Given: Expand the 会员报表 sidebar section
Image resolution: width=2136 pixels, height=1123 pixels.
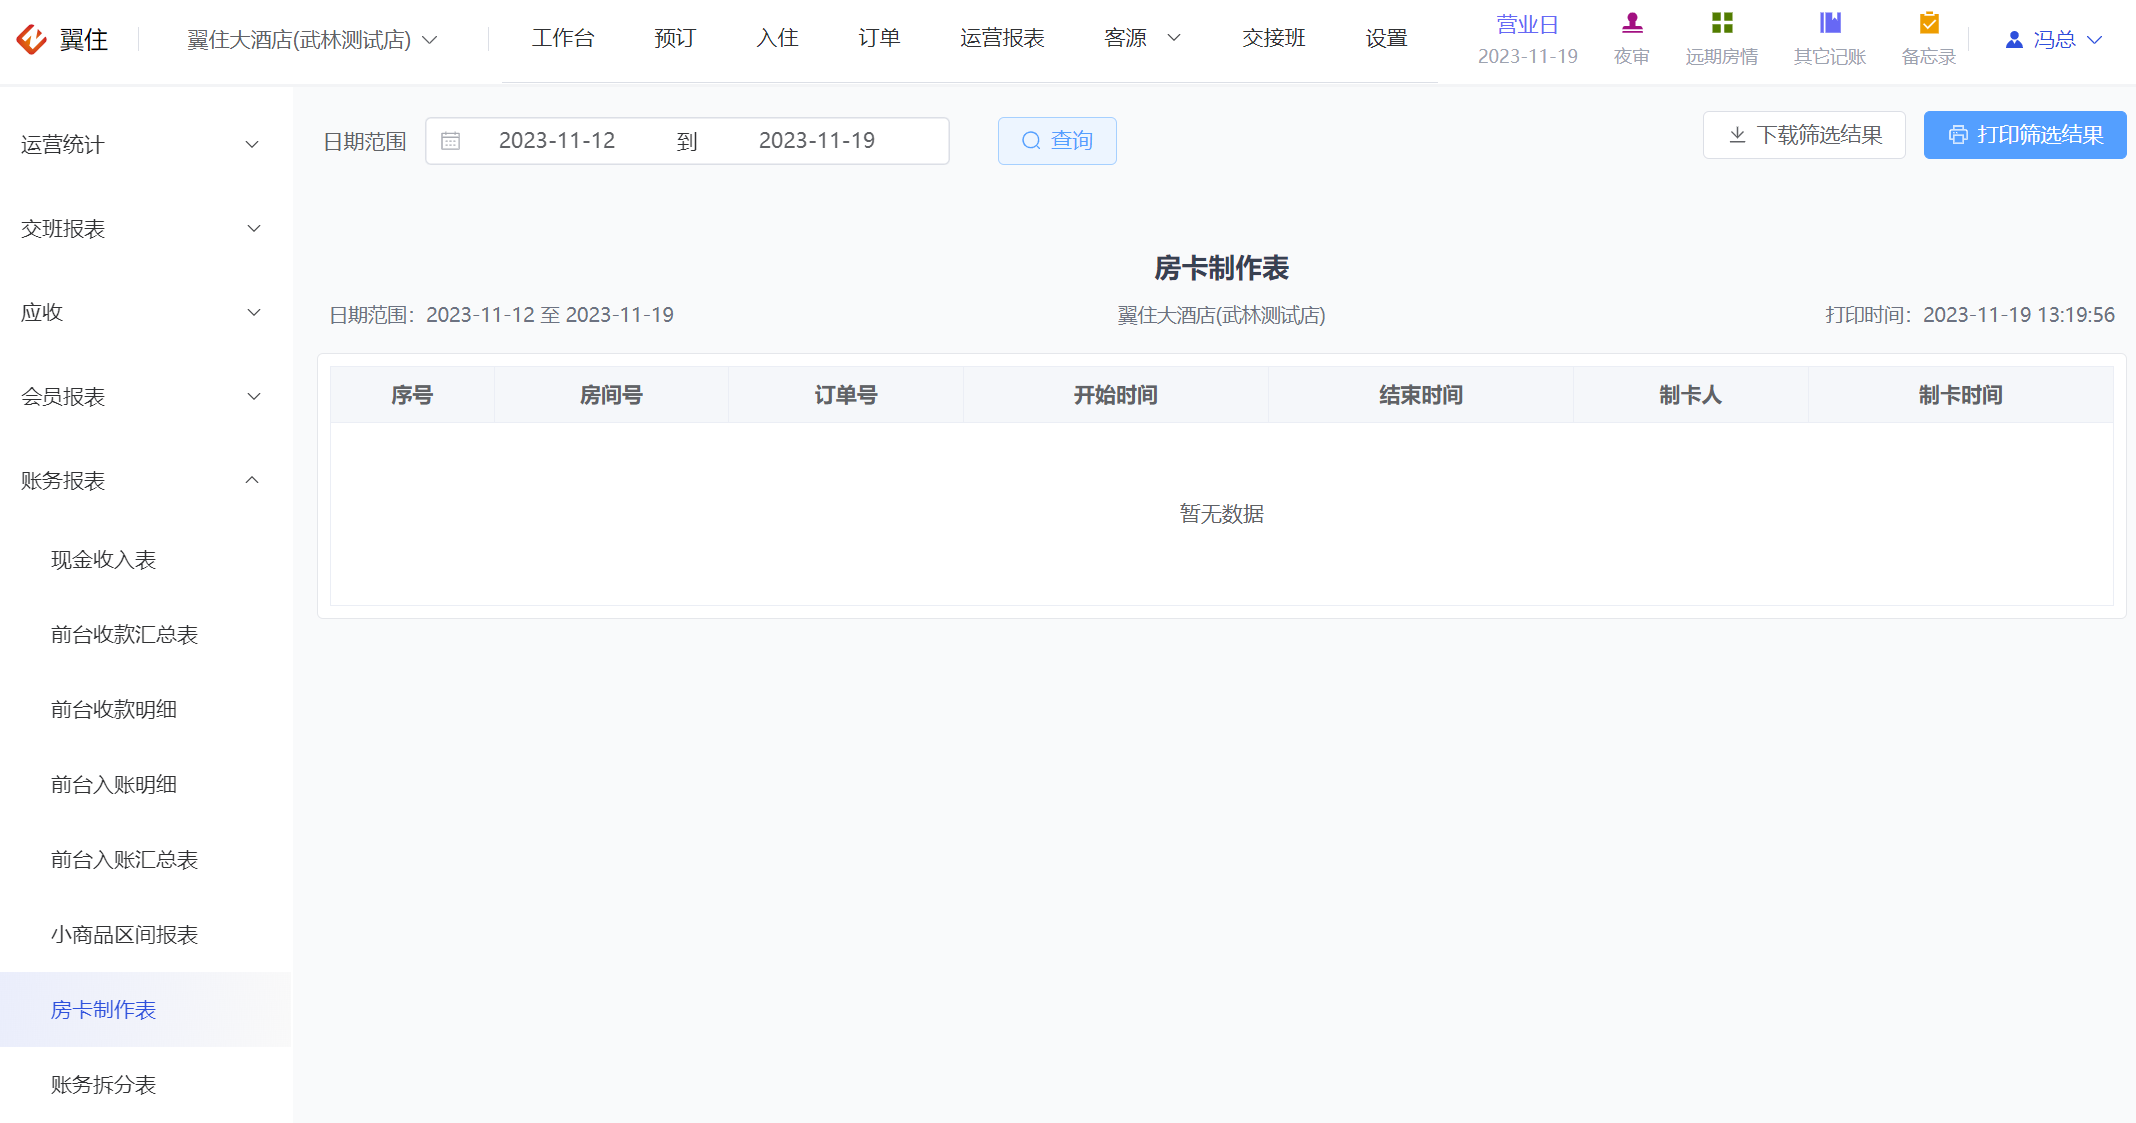Looking at the screenshot, I should pos(141,397).
